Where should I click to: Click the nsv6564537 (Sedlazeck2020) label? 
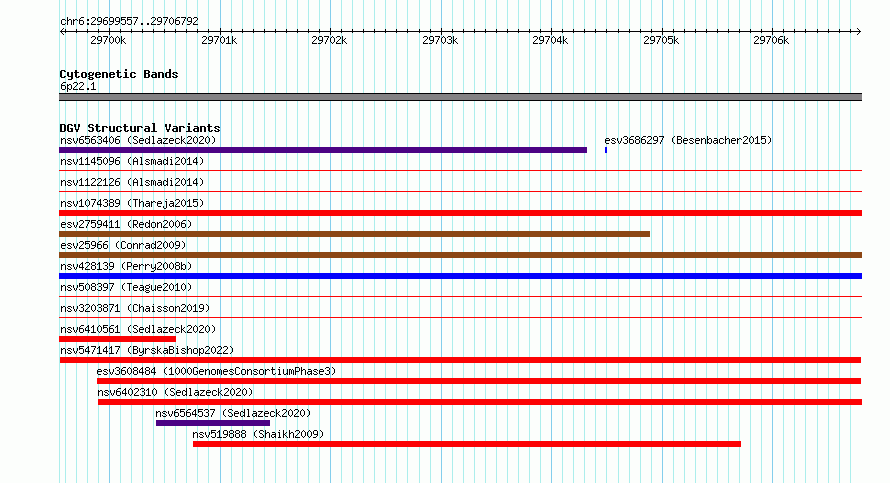tap(233, 413)
